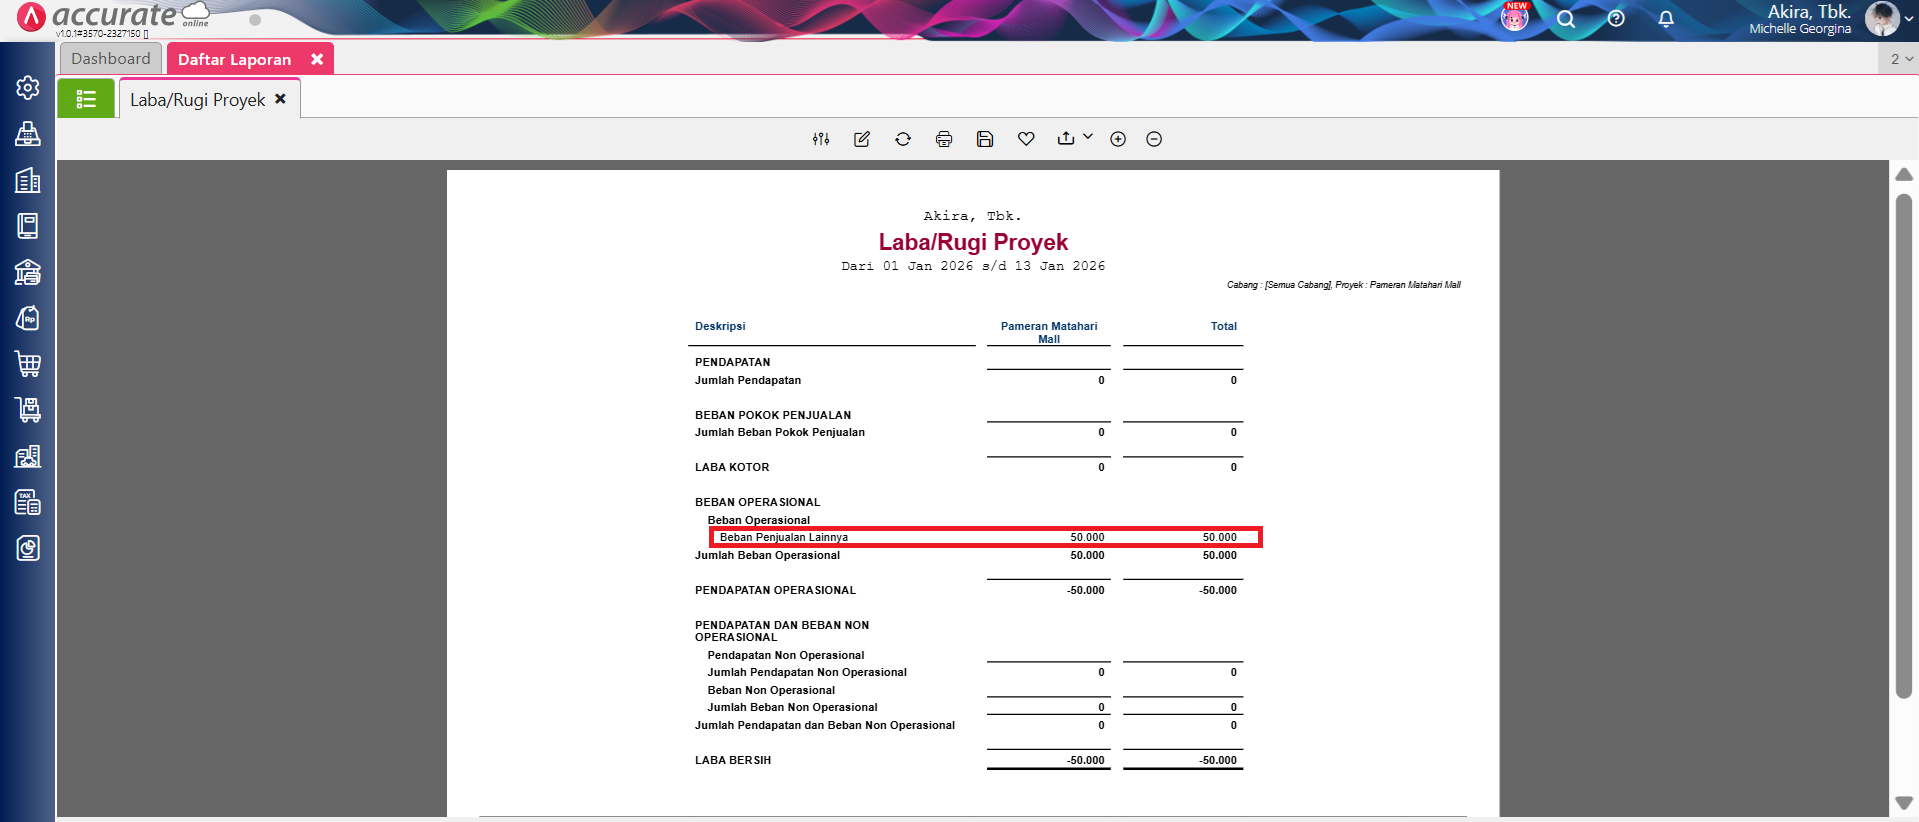Click the edit report designer icon
1919x822 pixels.
pos(862,139)
